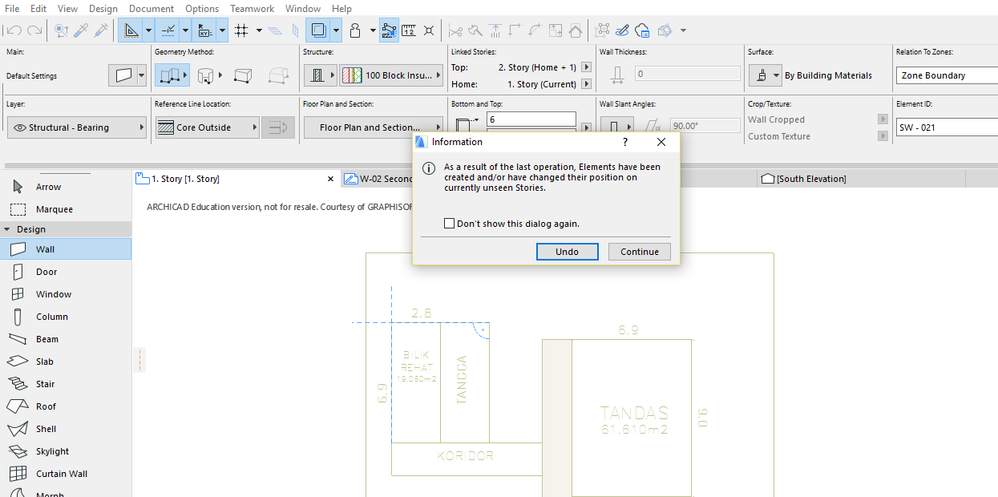Pick up parameters with the eyedropper tool

click(x=81, y=30)
